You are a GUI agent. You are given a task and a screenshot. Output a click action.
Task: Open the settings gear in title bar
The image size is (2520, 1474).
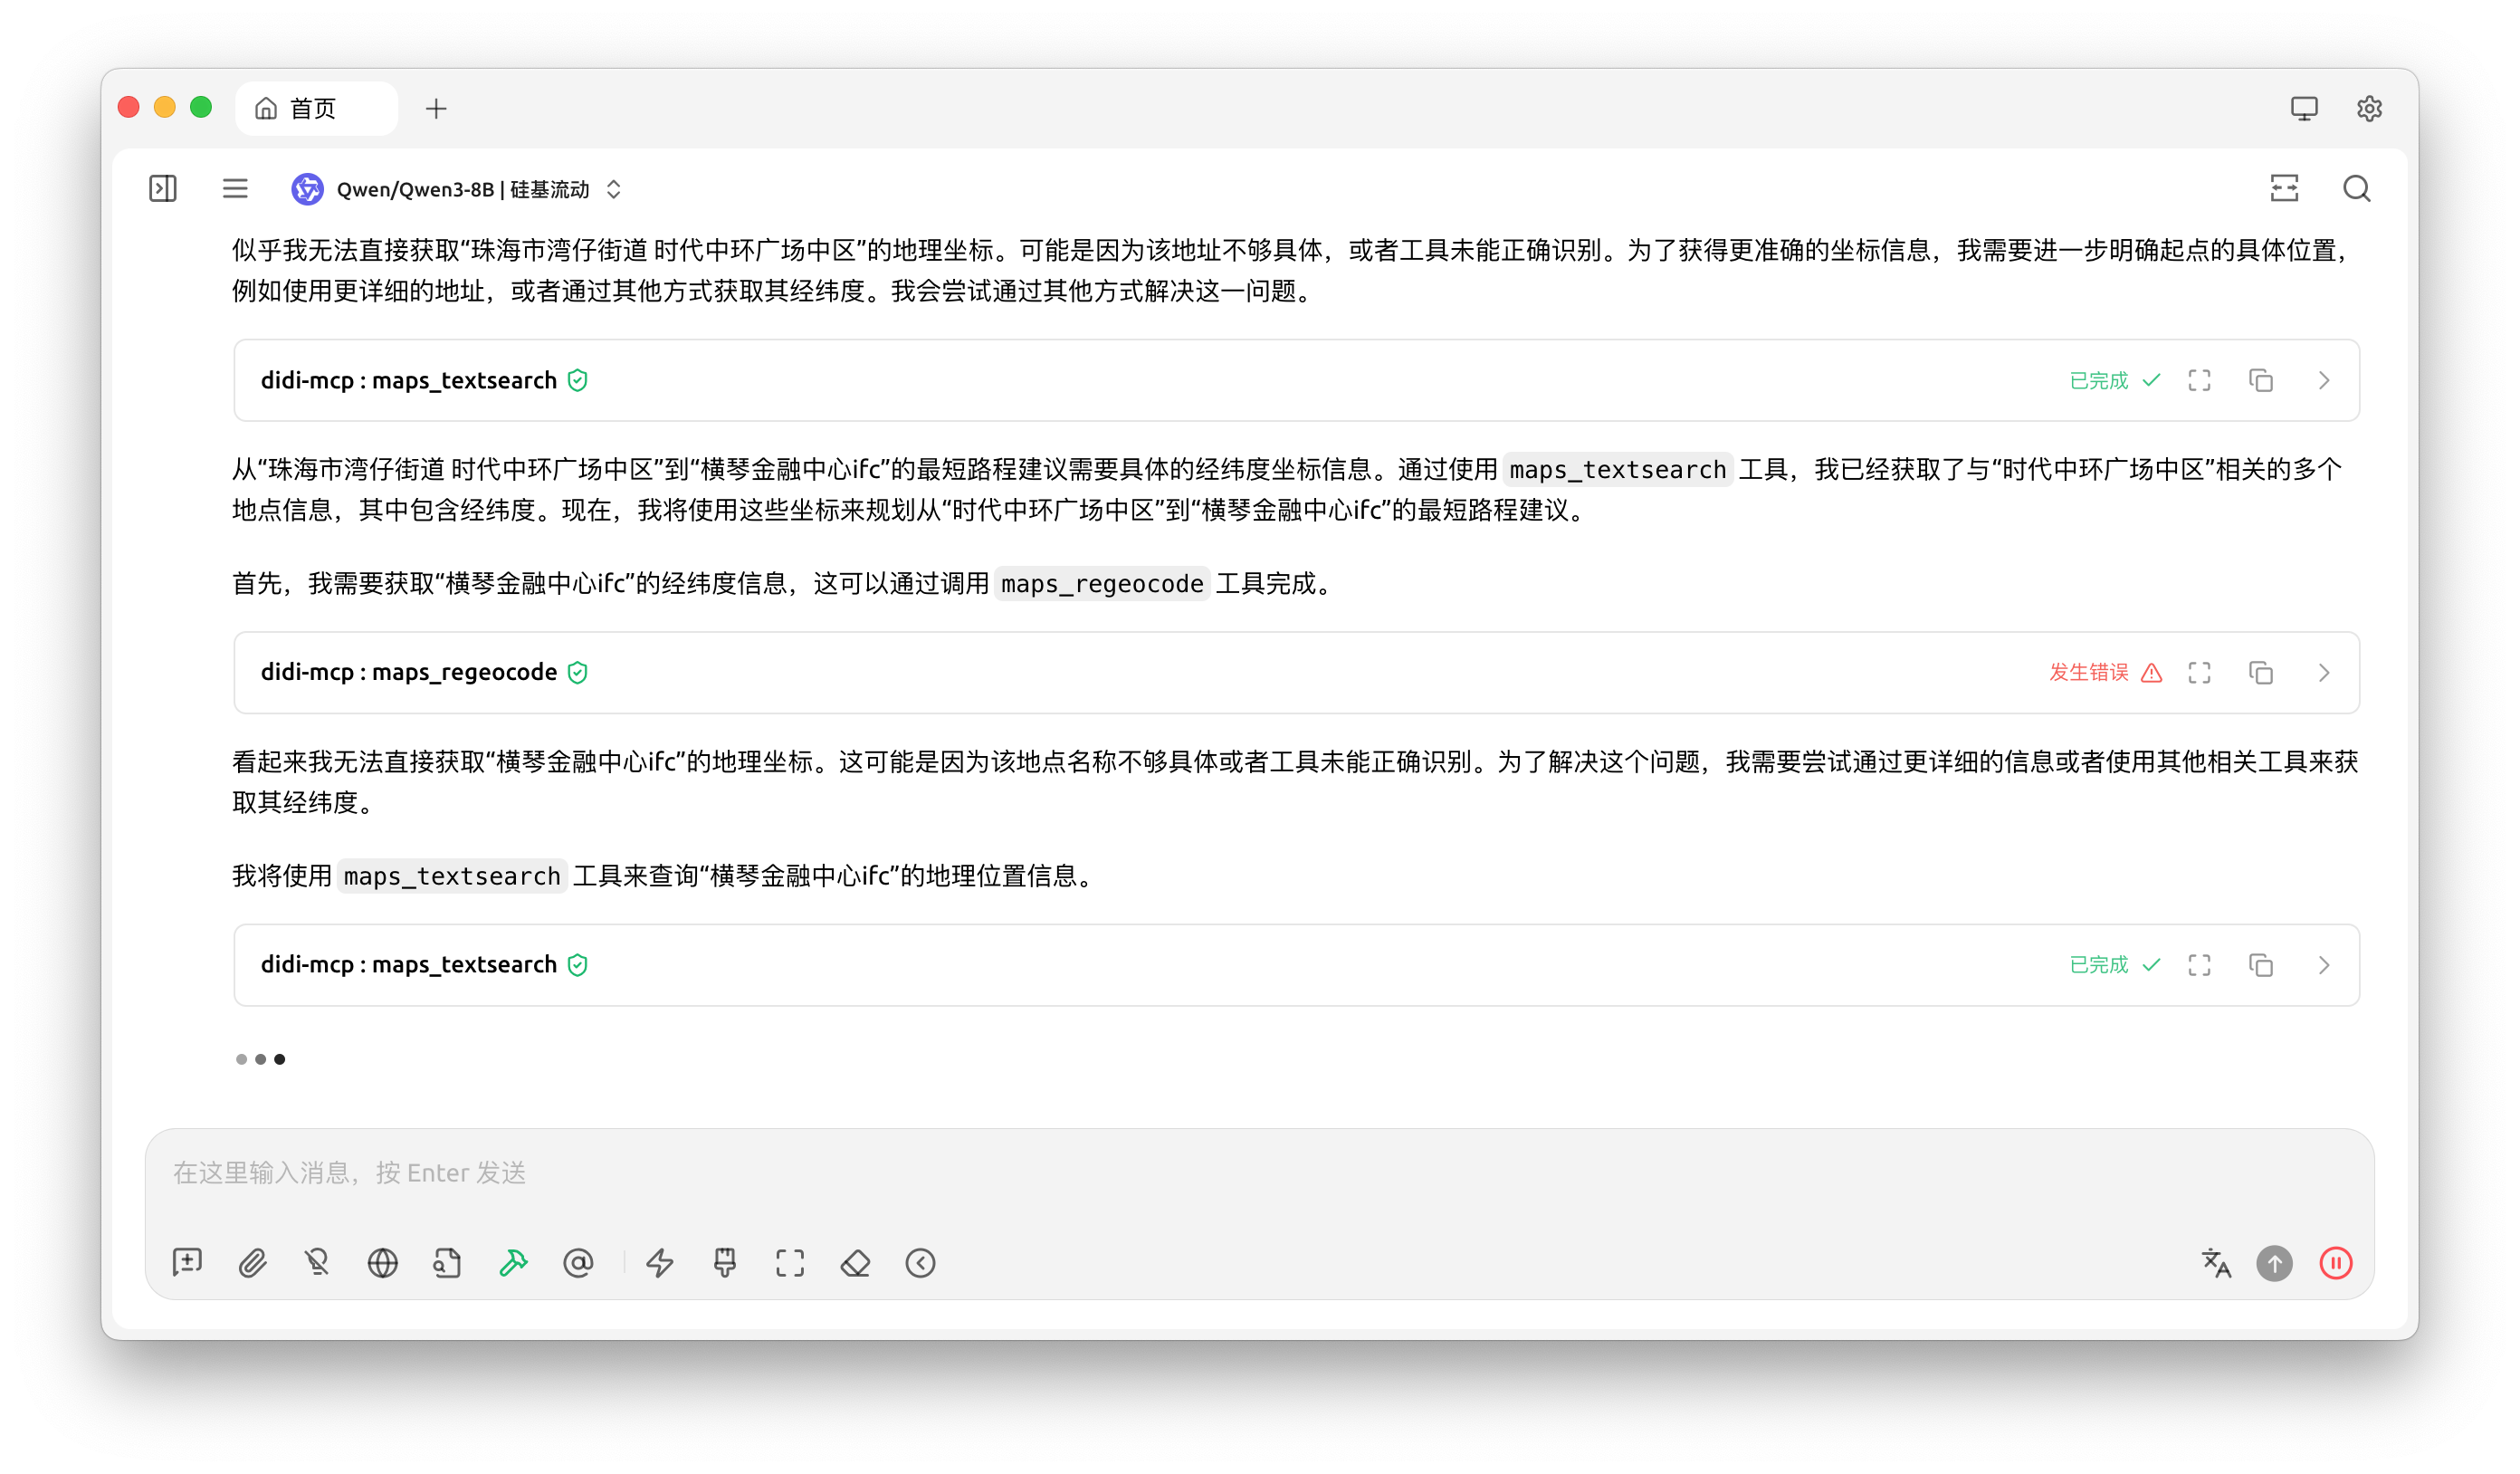(2369, 108)
